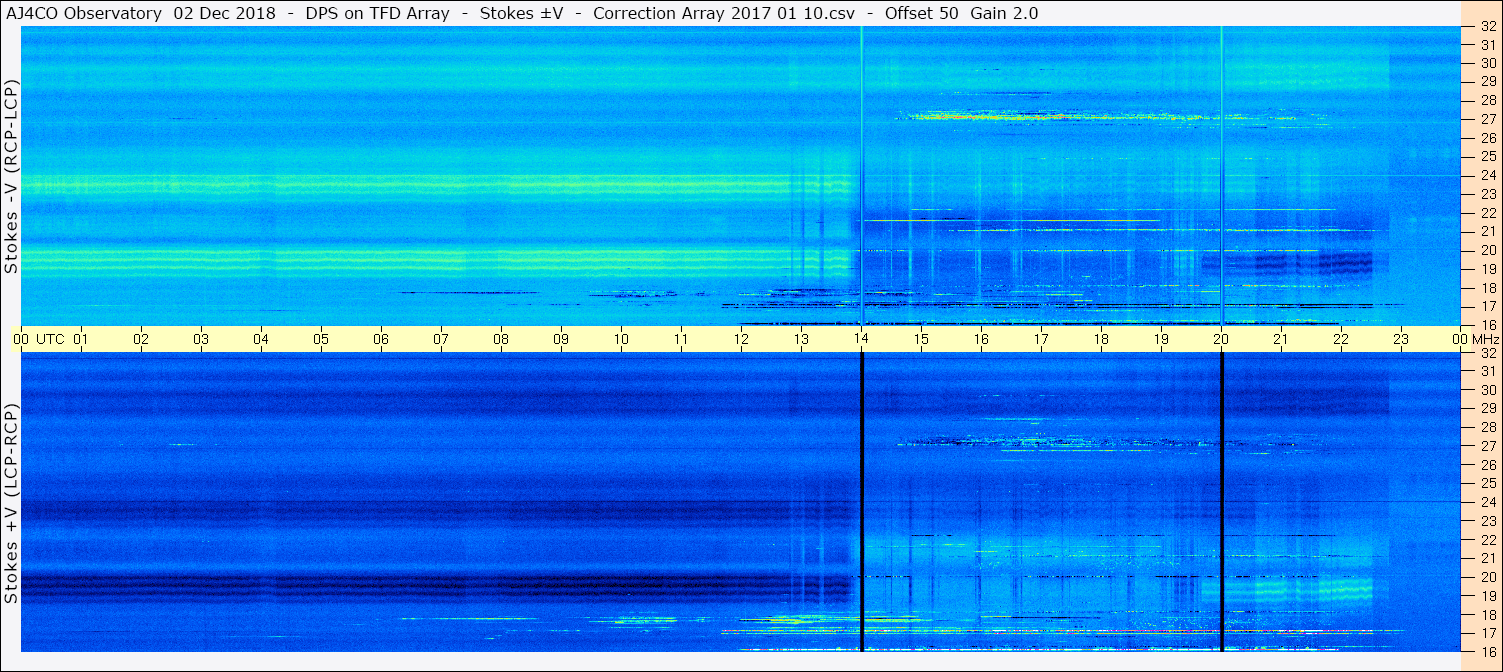
Task: Select the 18 frequency label of lower panel
Action: [1488, 615]
